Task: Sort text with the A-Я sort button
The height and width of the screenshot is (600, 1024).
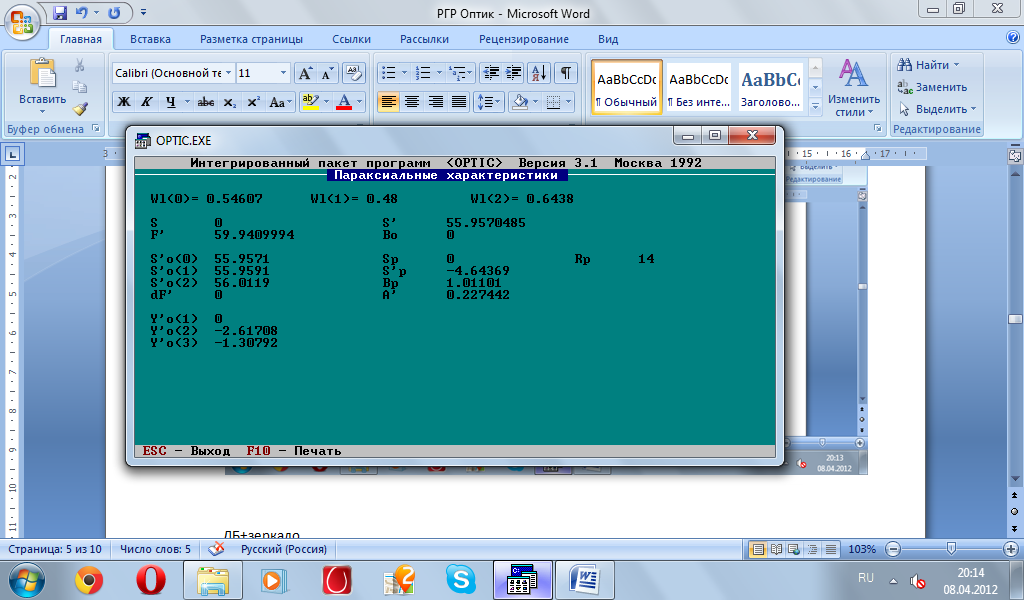Action: [539, 73]
